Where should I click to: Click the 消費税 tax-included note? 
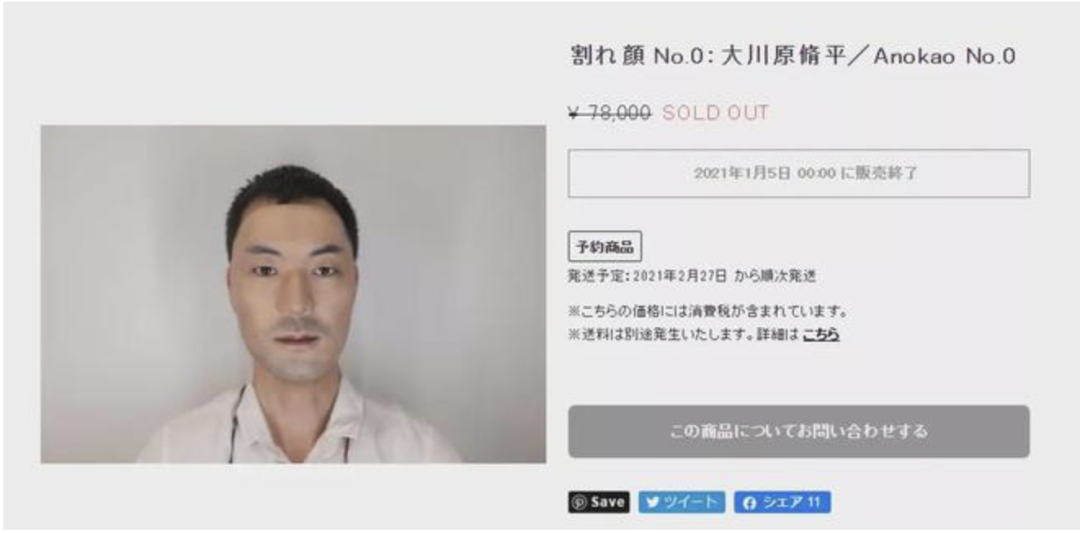(x=708, y=312)
